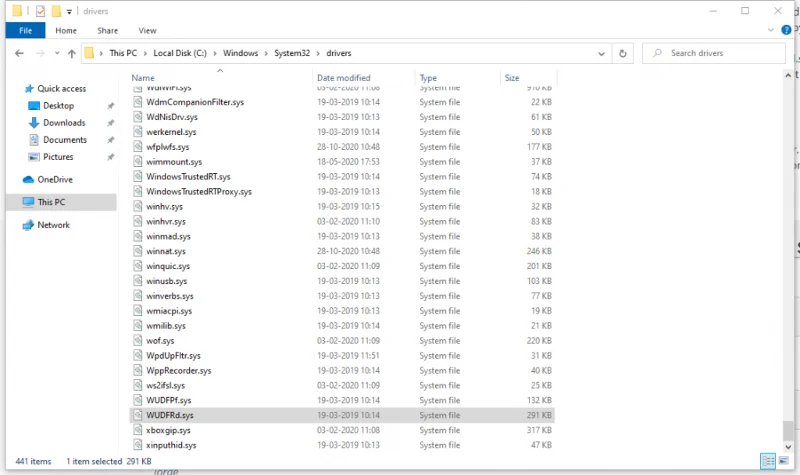The image size is (800, 475).
Task: Click the file list scroll up arrow
Action: pos(788,76)
